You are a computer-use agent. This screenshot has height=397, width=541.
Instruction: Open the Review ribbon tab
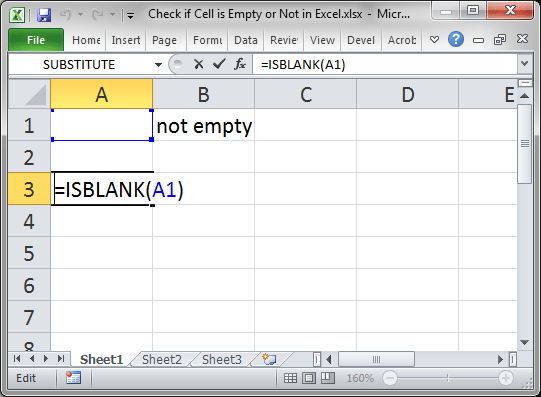[x=284, y=40]
